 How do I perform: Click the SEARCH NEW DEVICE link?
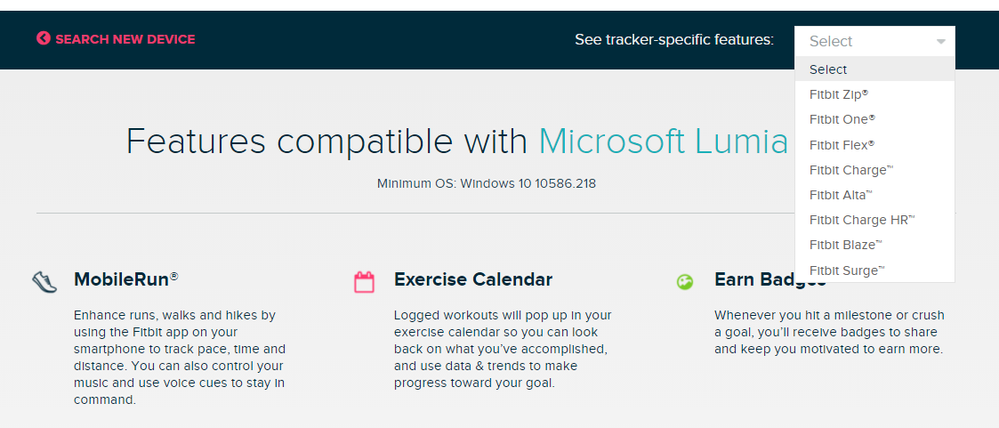125,39
